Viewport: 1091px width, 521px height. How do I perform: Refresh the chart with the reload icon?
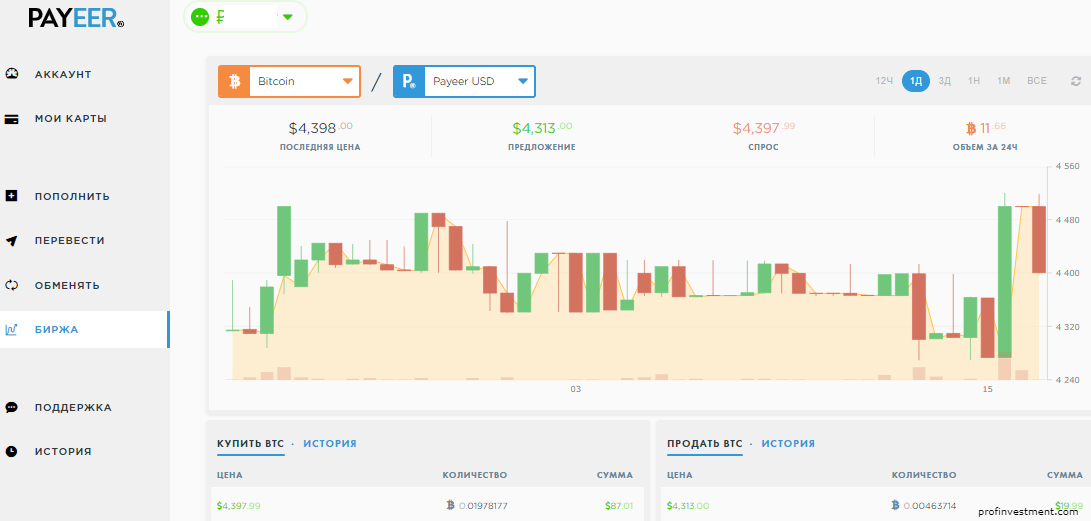tap(1076, 81)
